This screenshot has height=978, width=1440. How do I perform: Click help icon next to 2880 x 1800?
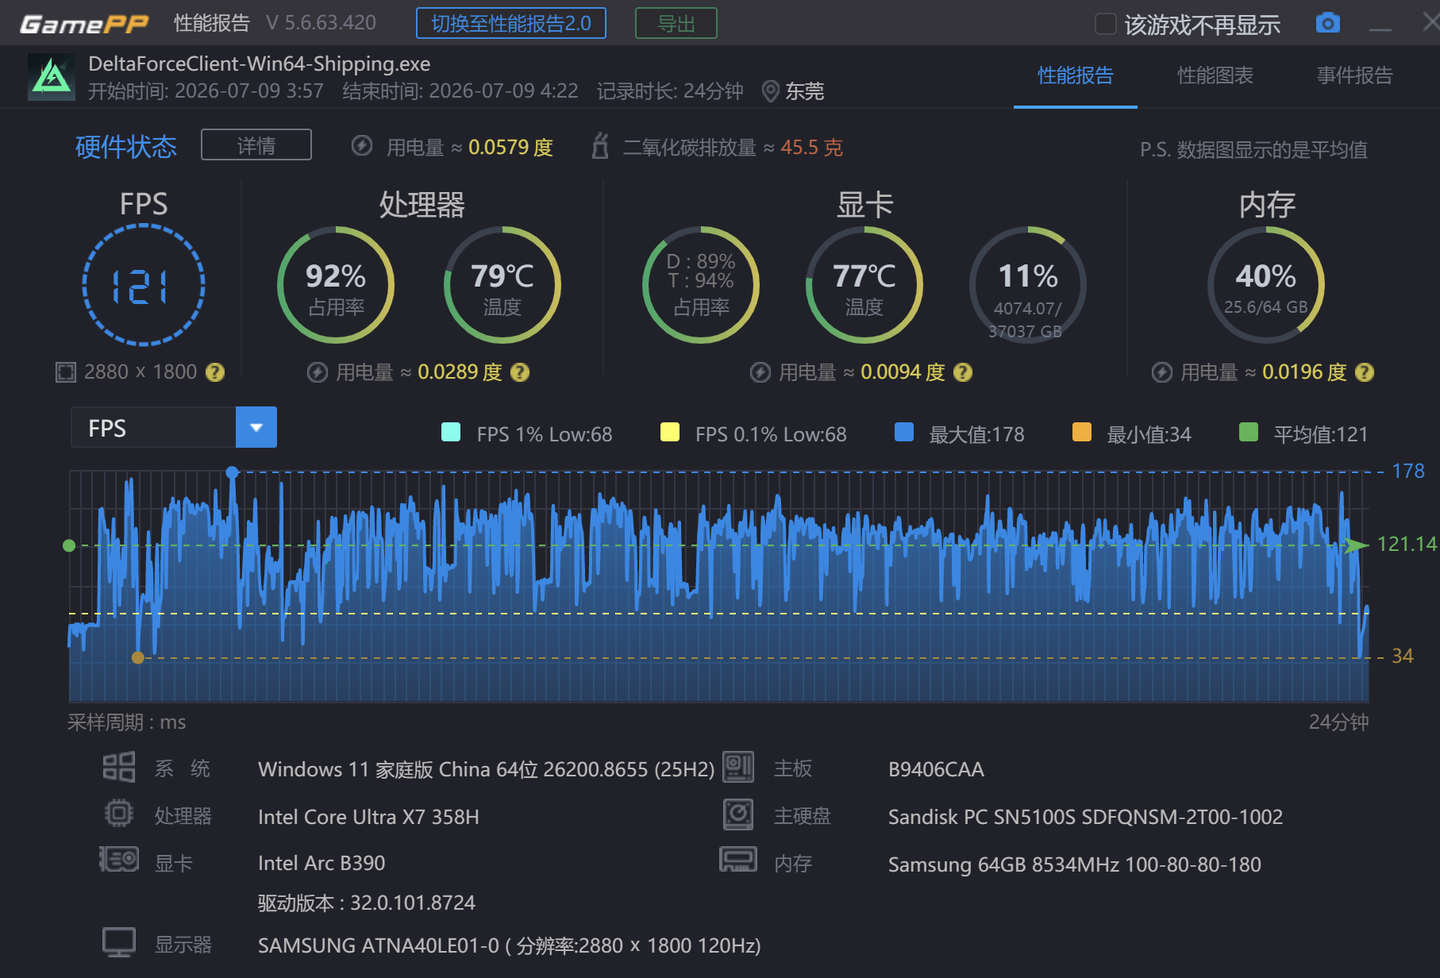pos(215,372)
